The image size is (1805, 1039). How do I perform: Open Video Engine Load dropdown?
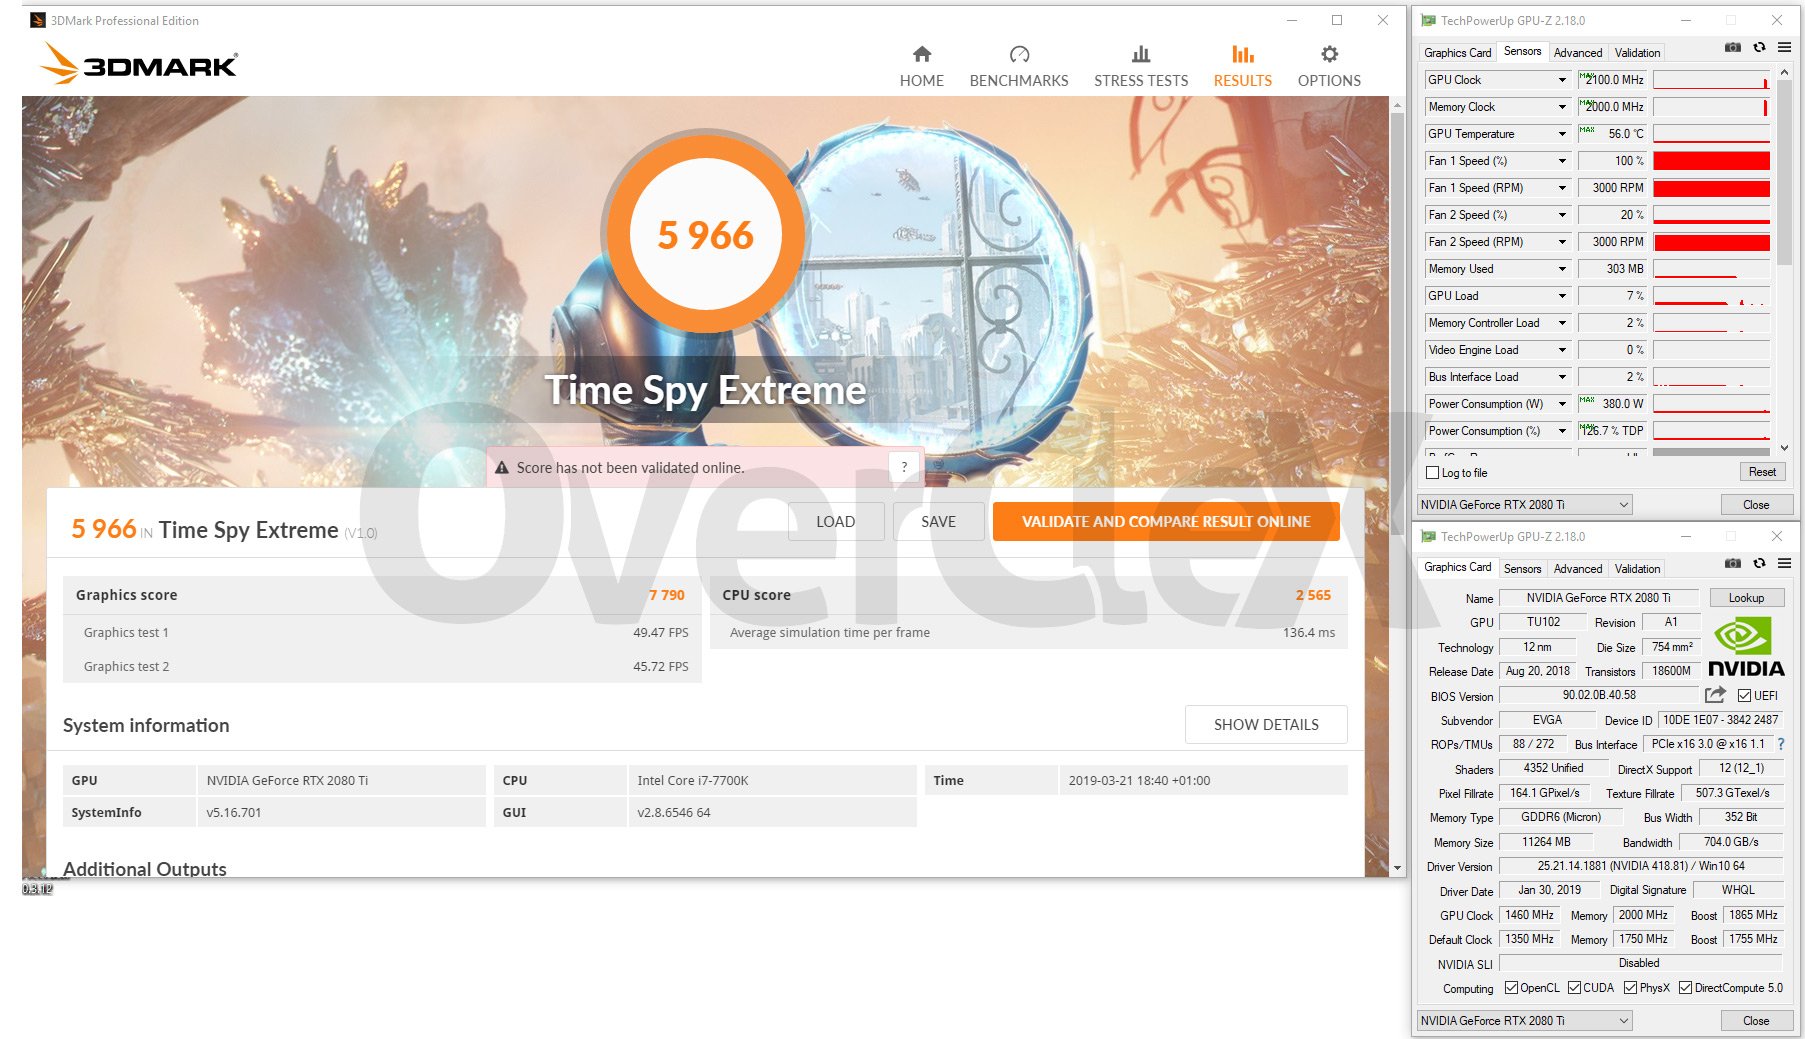(1562, 350)
